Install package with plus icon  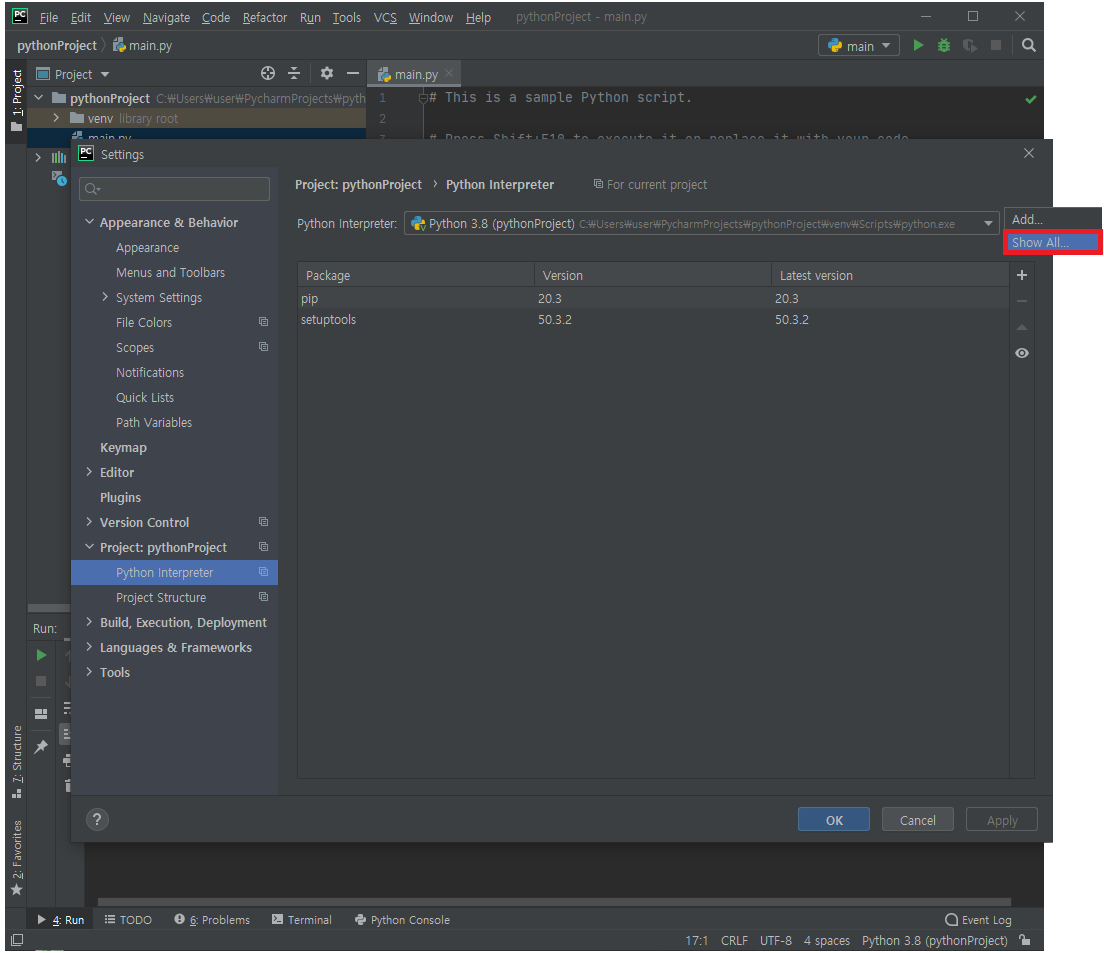[1022, 275]
